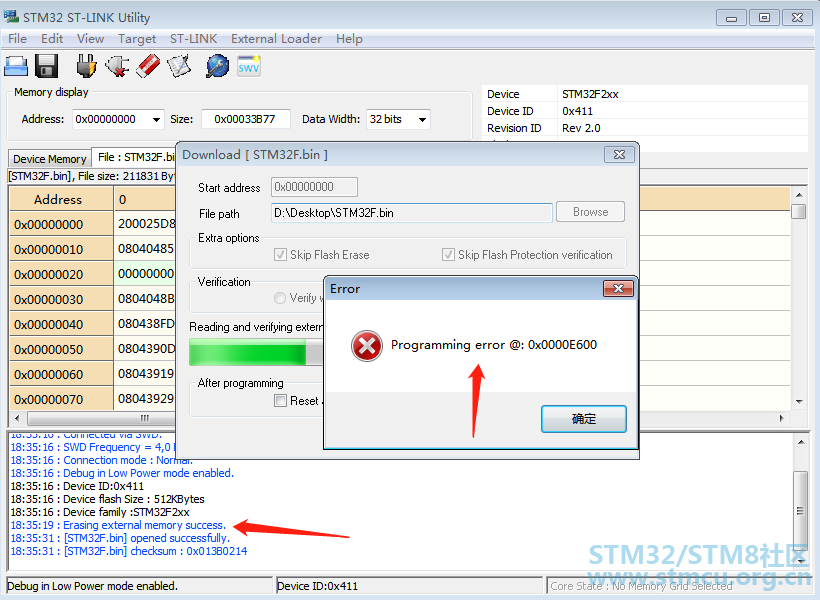Click STM32 ST-LINK Utility title icon
The height and width of the screenshot is (600, 820).
(11, 17)
